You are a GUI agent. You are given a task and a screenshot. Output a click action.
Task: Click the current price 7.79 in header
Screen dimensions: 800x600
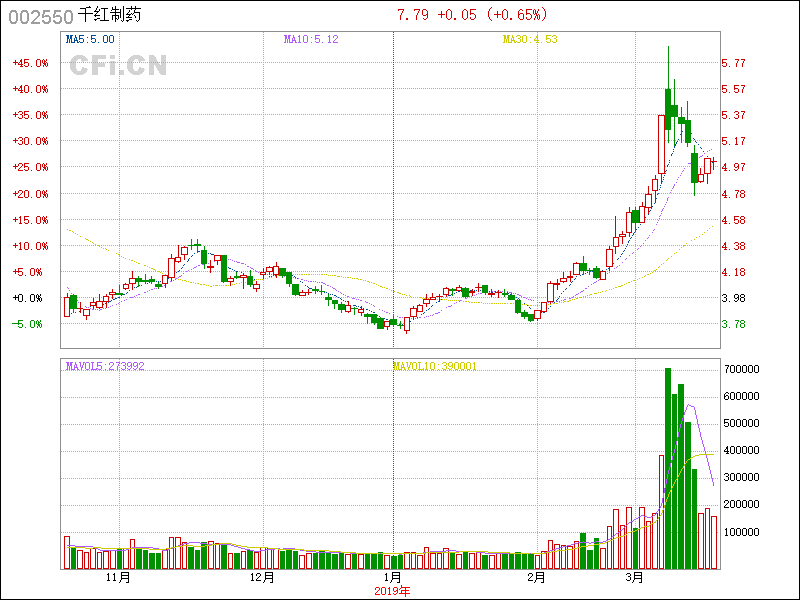click(x=414, y=15)
